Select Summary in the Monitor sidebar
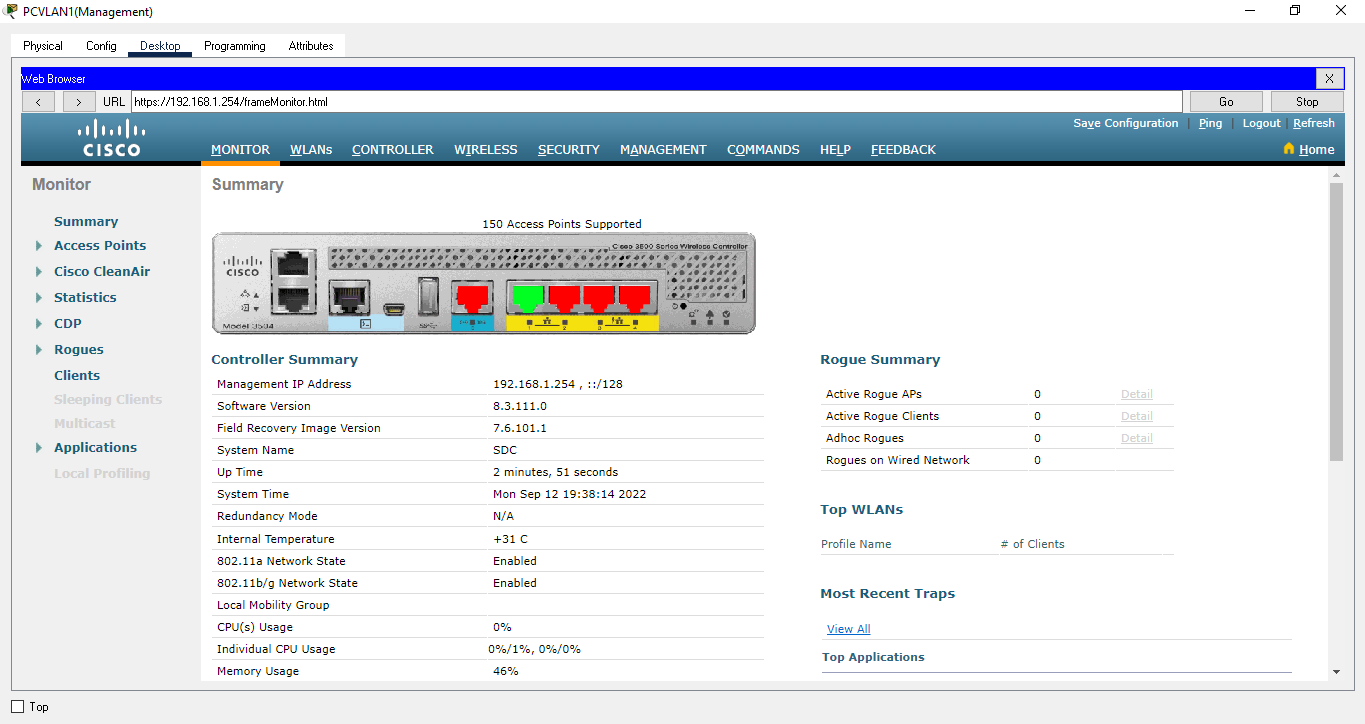1365x724 pixels. 86,222
